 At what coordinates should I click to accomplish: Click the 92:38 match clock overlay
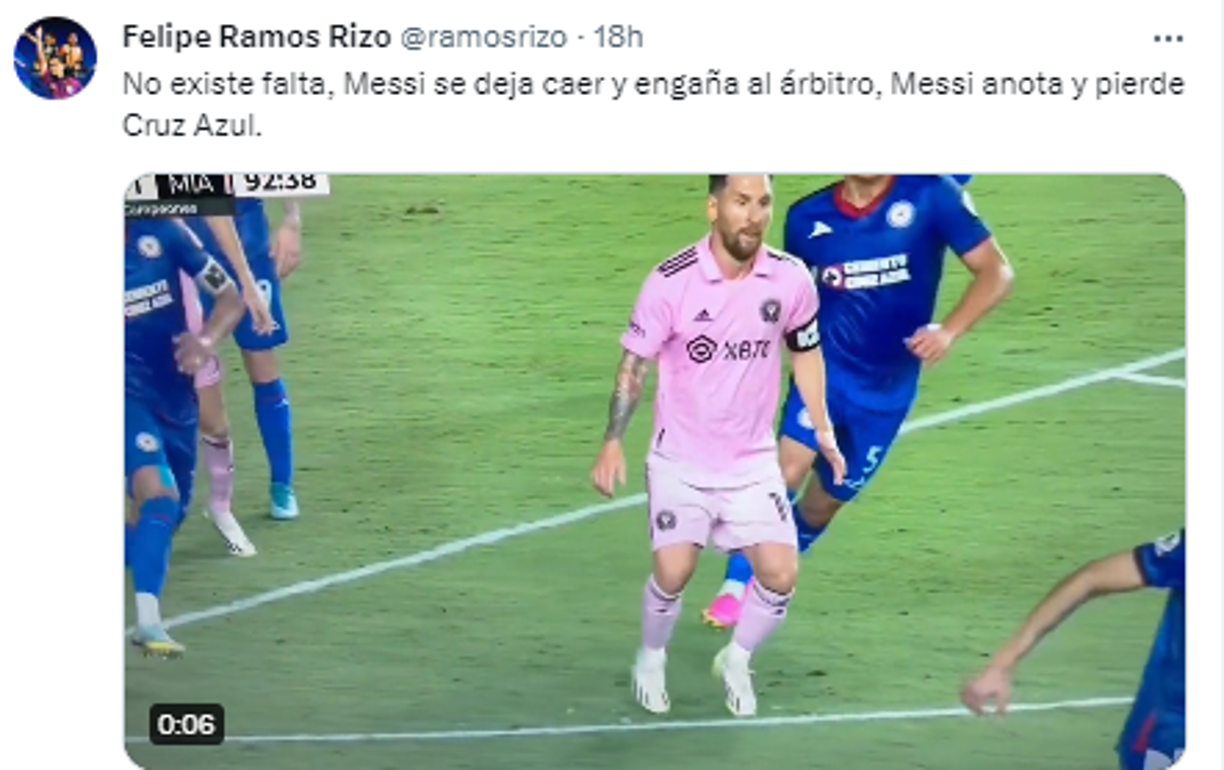pos(280,184)
